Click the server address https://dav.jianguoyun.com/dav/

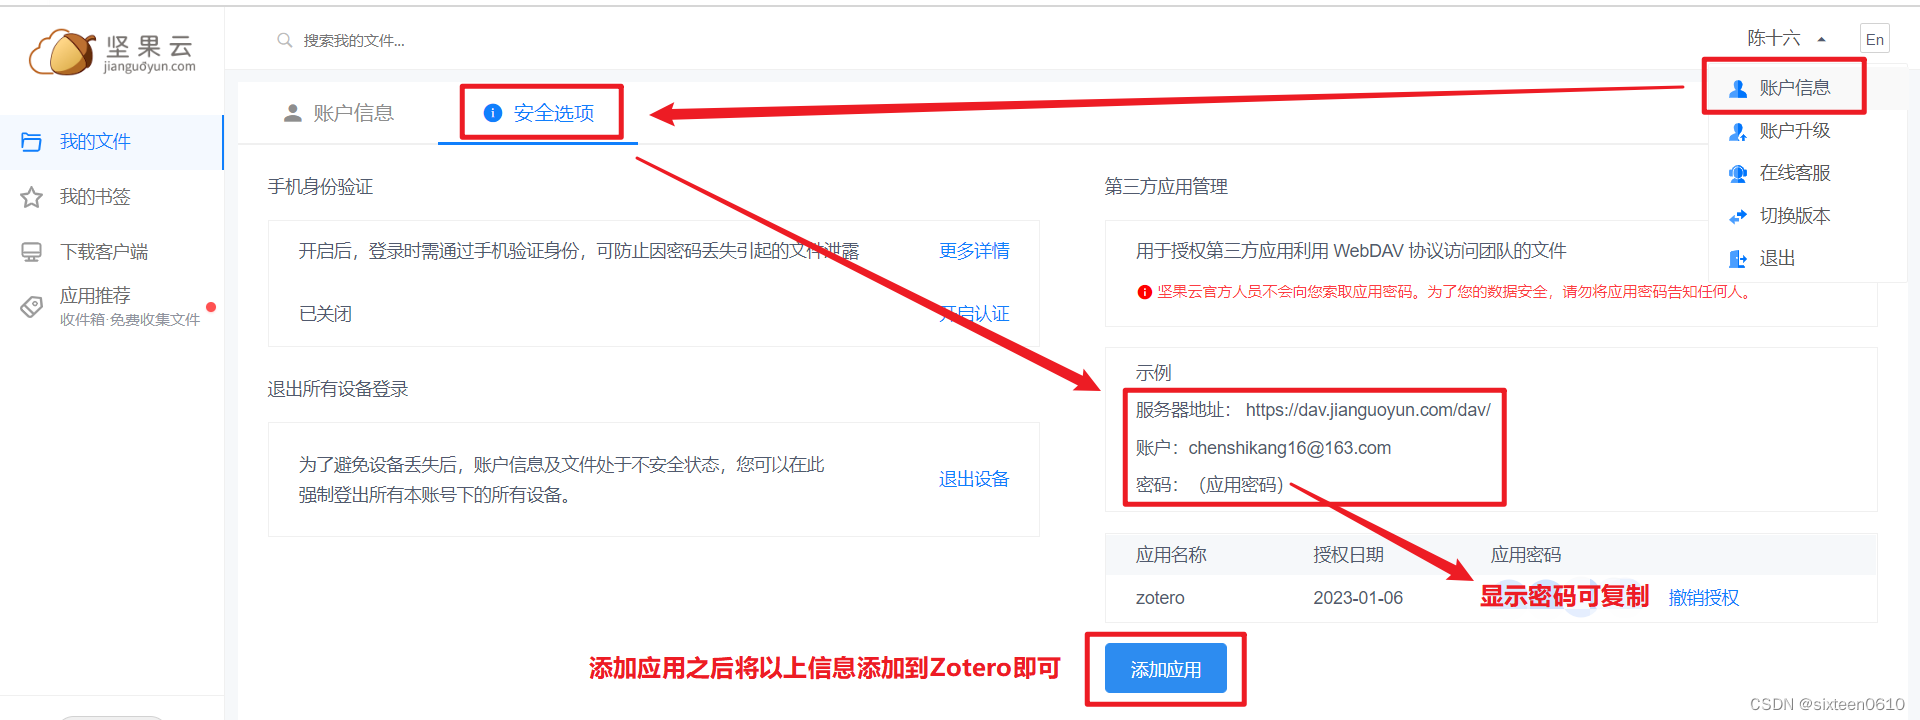(1368, 410)
